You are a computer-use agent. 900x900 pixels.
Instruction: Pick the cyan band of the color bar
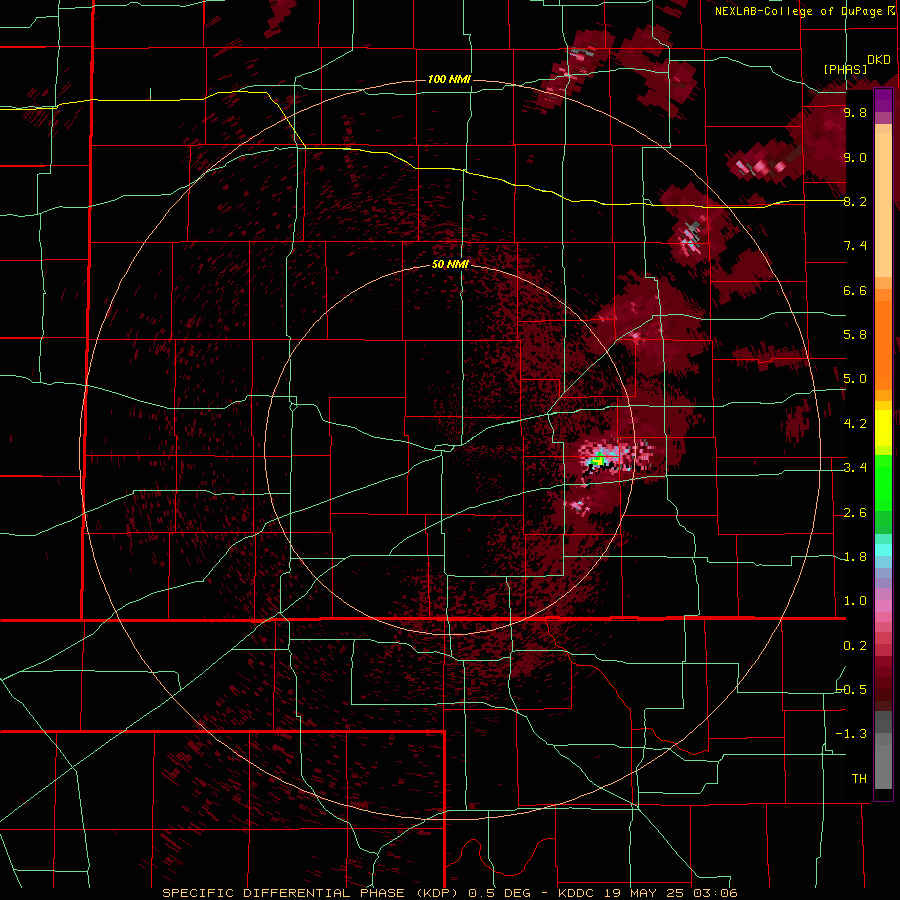click(x=883, y=549)
